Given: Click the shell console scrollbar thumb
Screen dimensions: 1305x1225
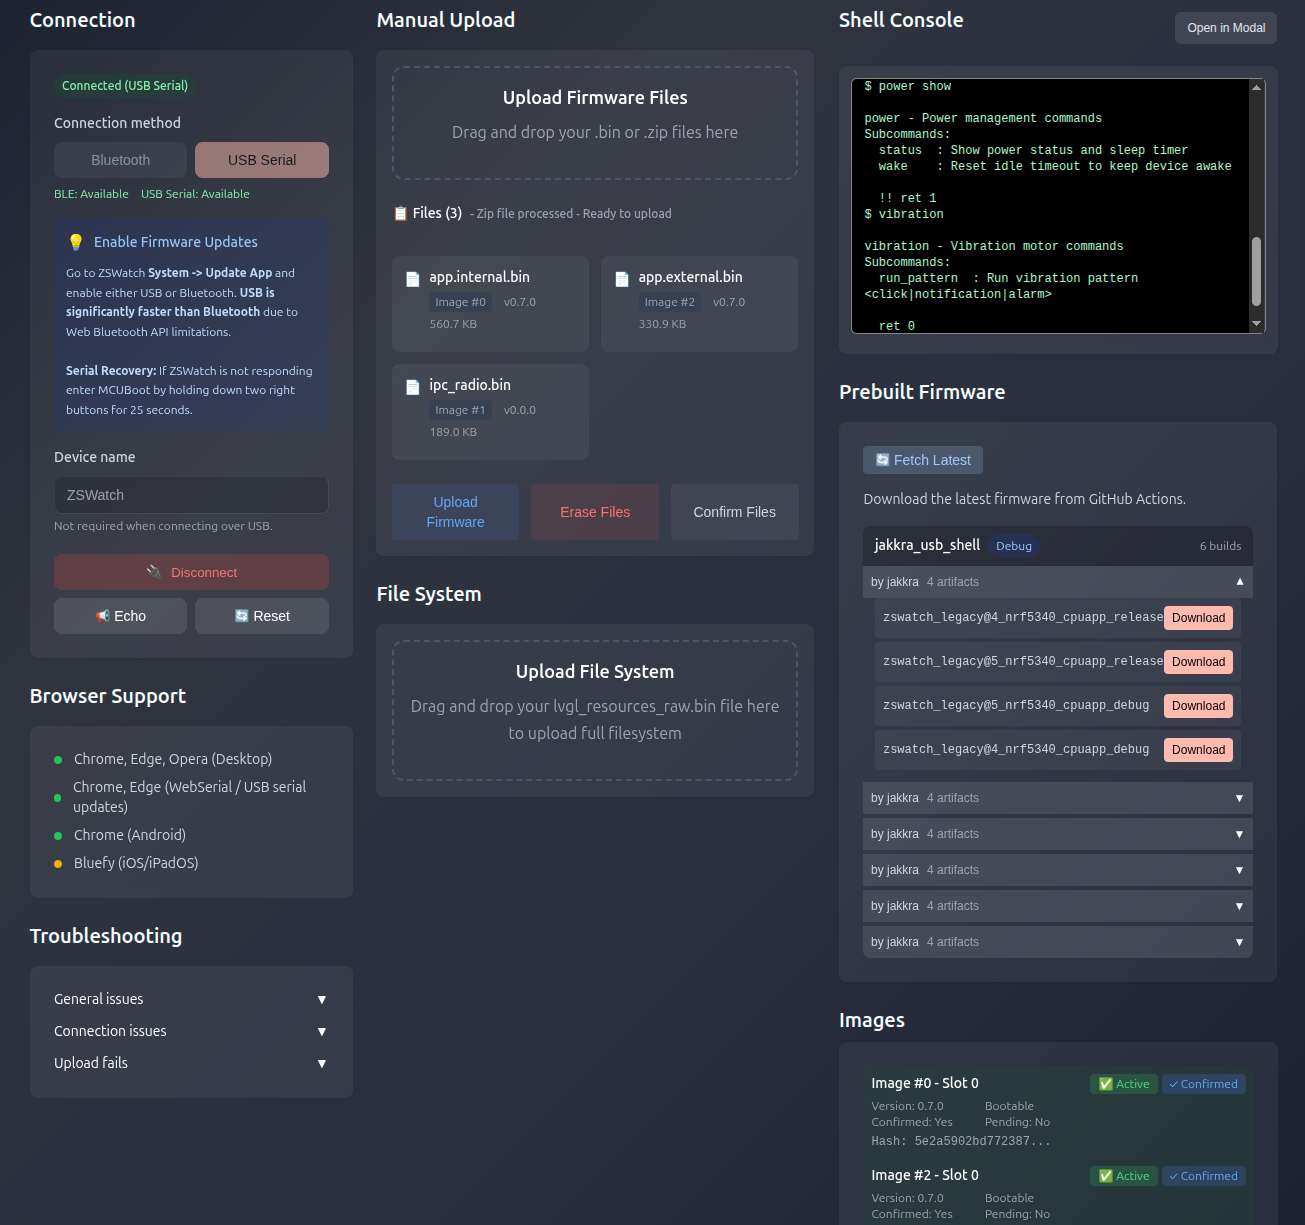Looking at the screenshot, I should click(1256, 270).
